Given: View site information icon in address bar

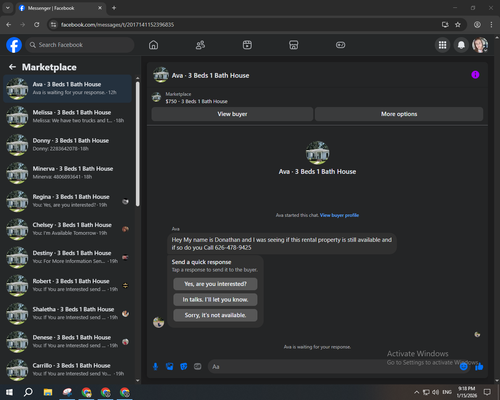Looking at the screenshot, I should [53, 25].
